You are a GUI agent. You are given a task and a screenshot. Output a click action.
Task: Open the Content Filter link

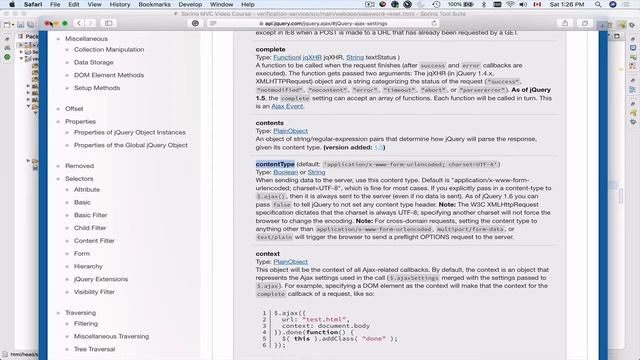tap(94, 241)
